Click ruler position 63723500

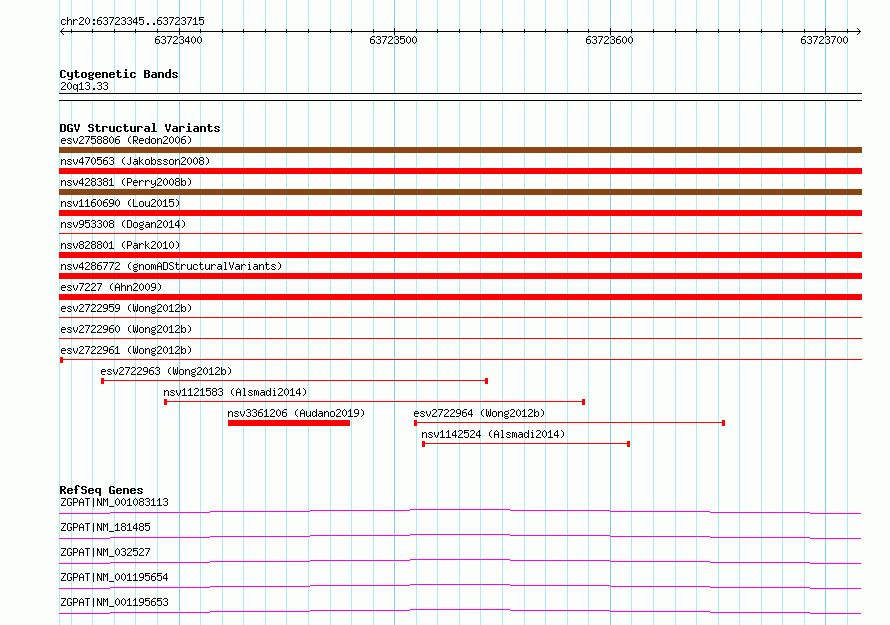click(x=393, y=40)
